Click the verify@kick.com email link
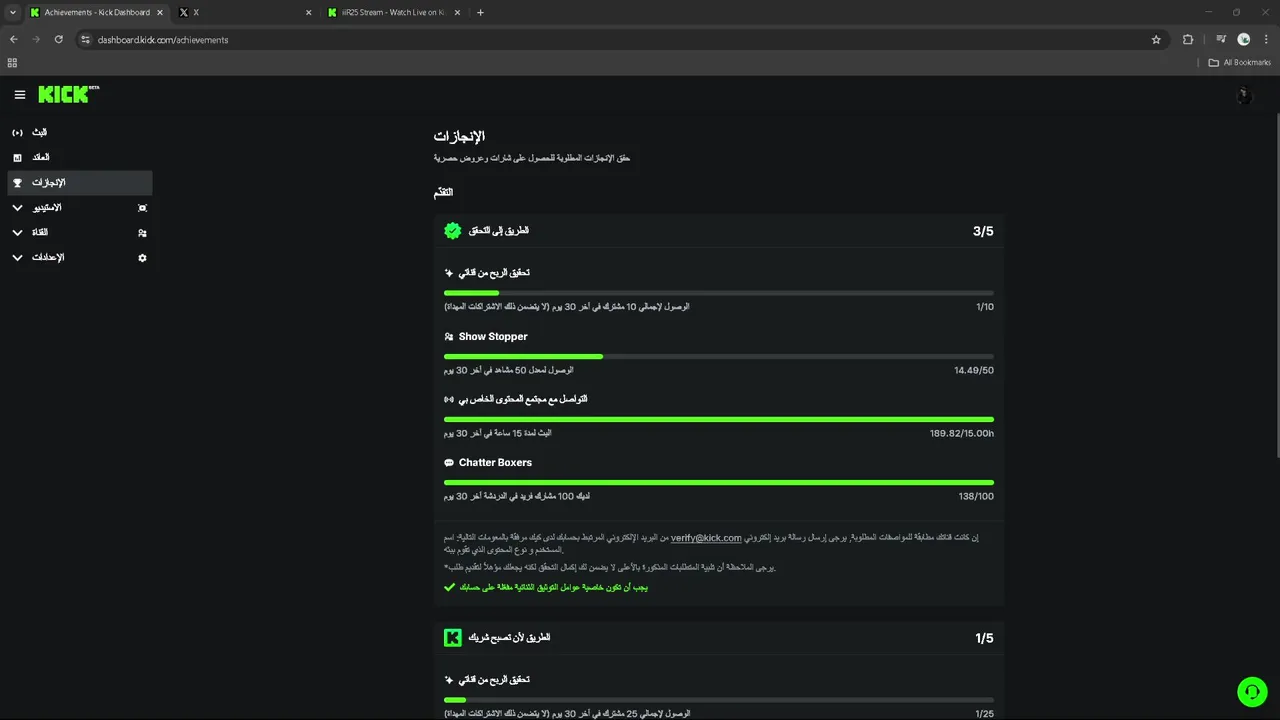 [x=706, y=538]
